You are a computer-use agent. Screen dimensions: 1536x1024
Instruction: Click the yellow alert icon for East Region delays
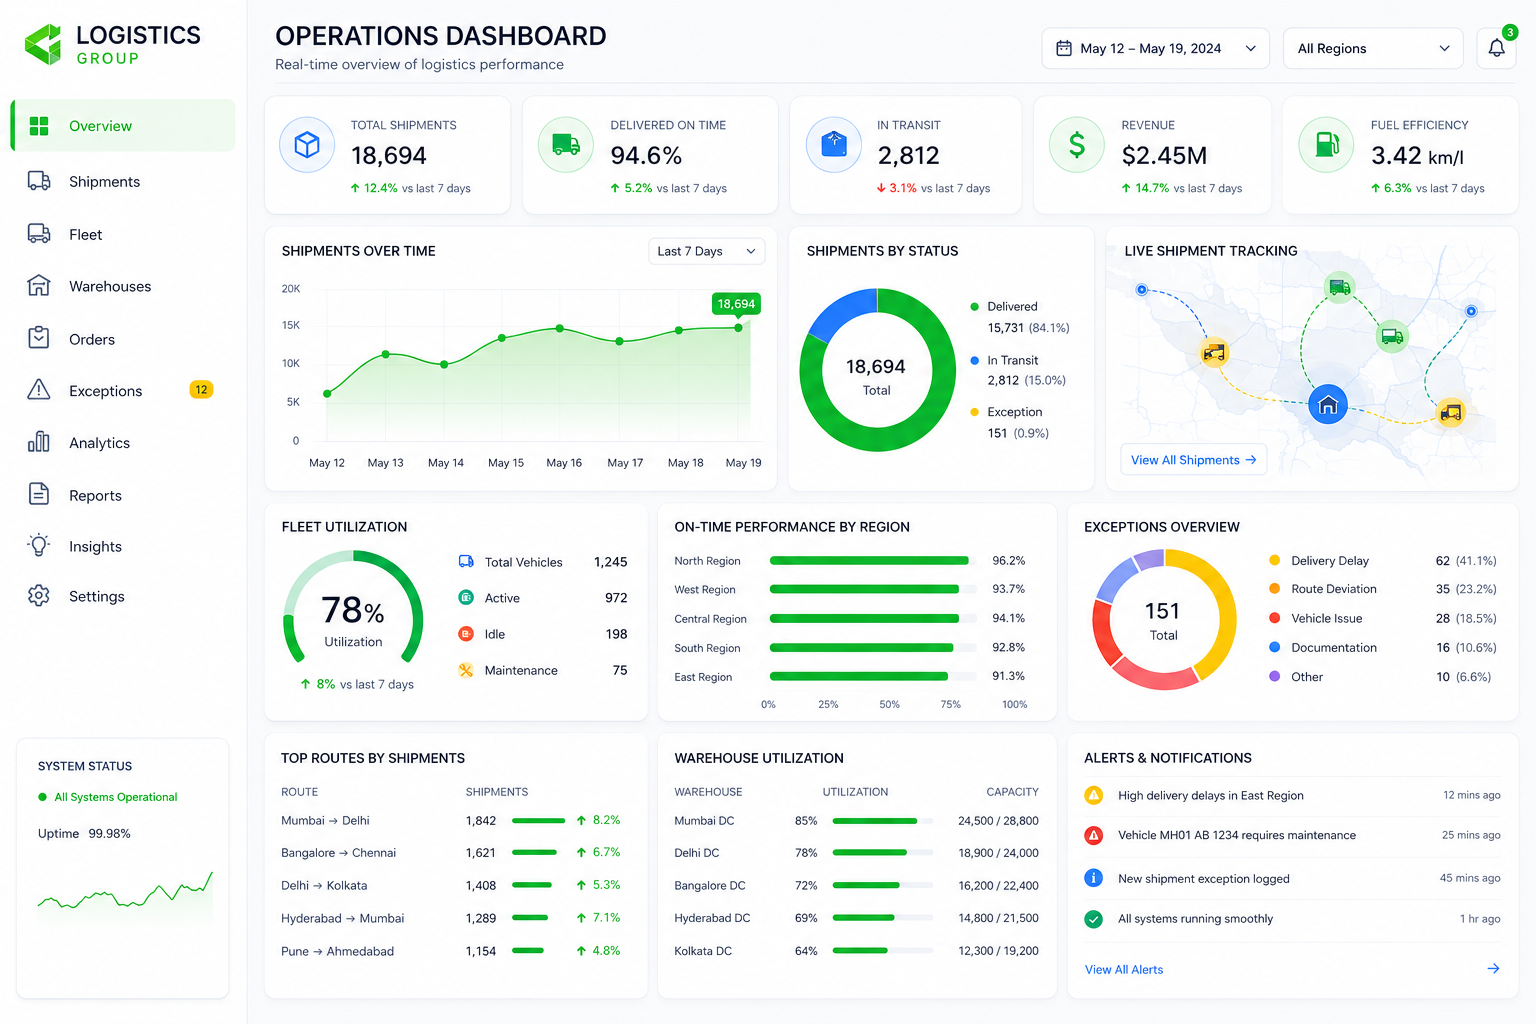[x=1094, y=795]
